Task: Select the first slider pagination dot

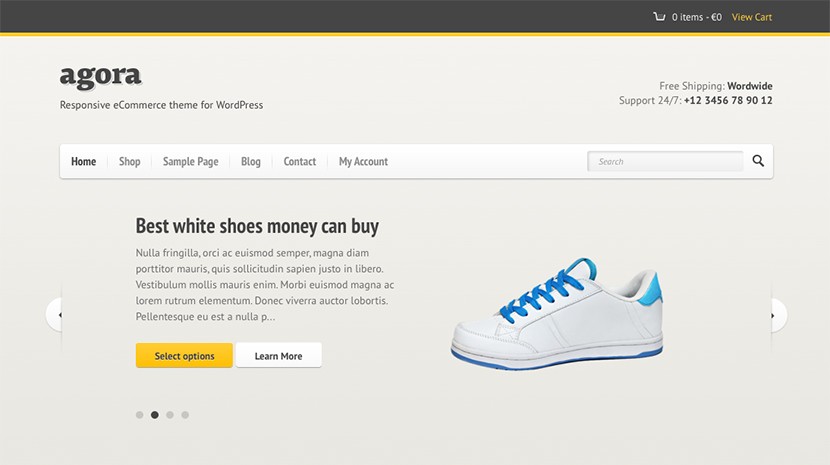Action: tap(140, 415)
